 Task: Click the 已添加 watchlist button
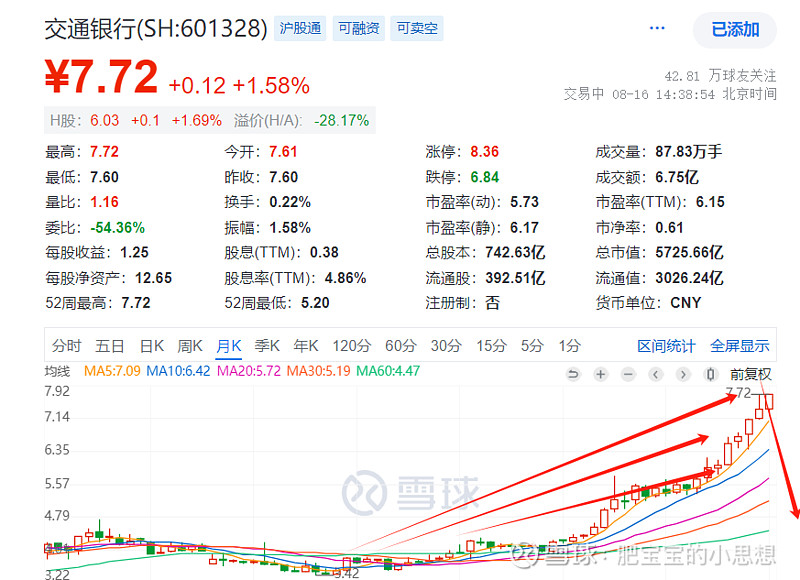tap(735, 30)
